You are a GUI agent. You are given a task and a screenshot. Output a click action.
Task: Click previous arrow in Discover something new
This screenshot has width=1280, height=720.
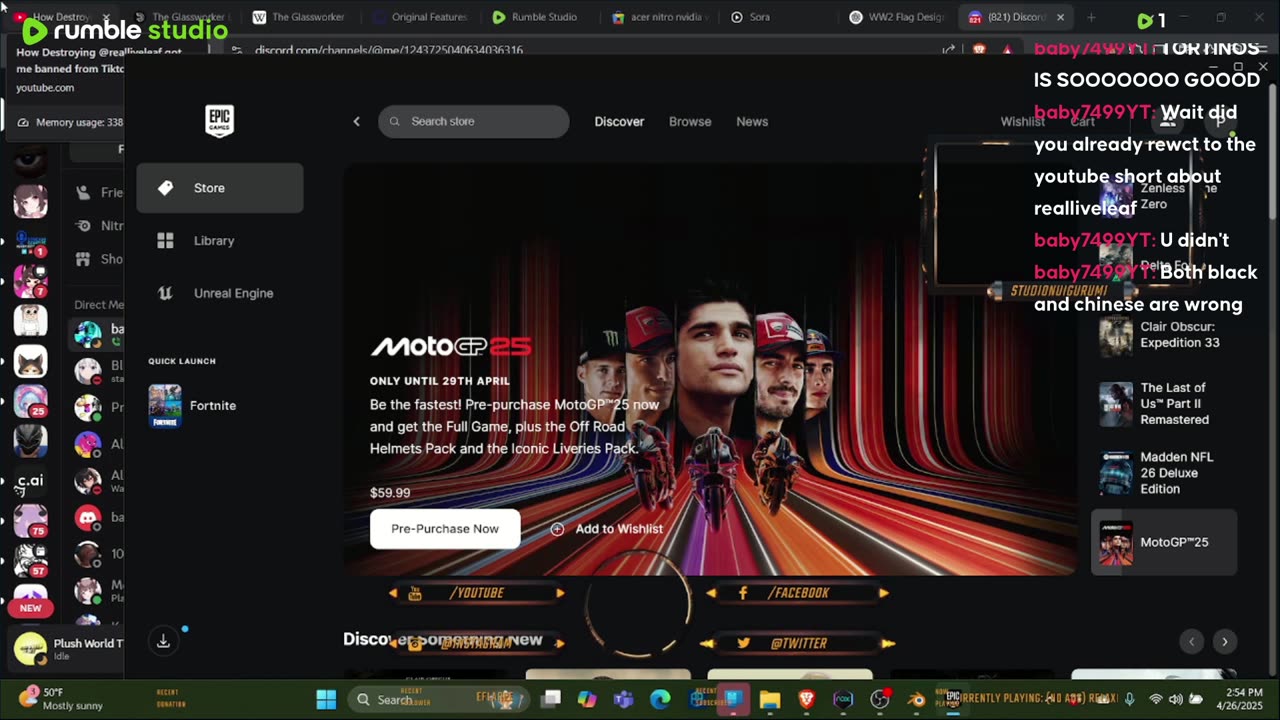click(x=1191, y=642)
